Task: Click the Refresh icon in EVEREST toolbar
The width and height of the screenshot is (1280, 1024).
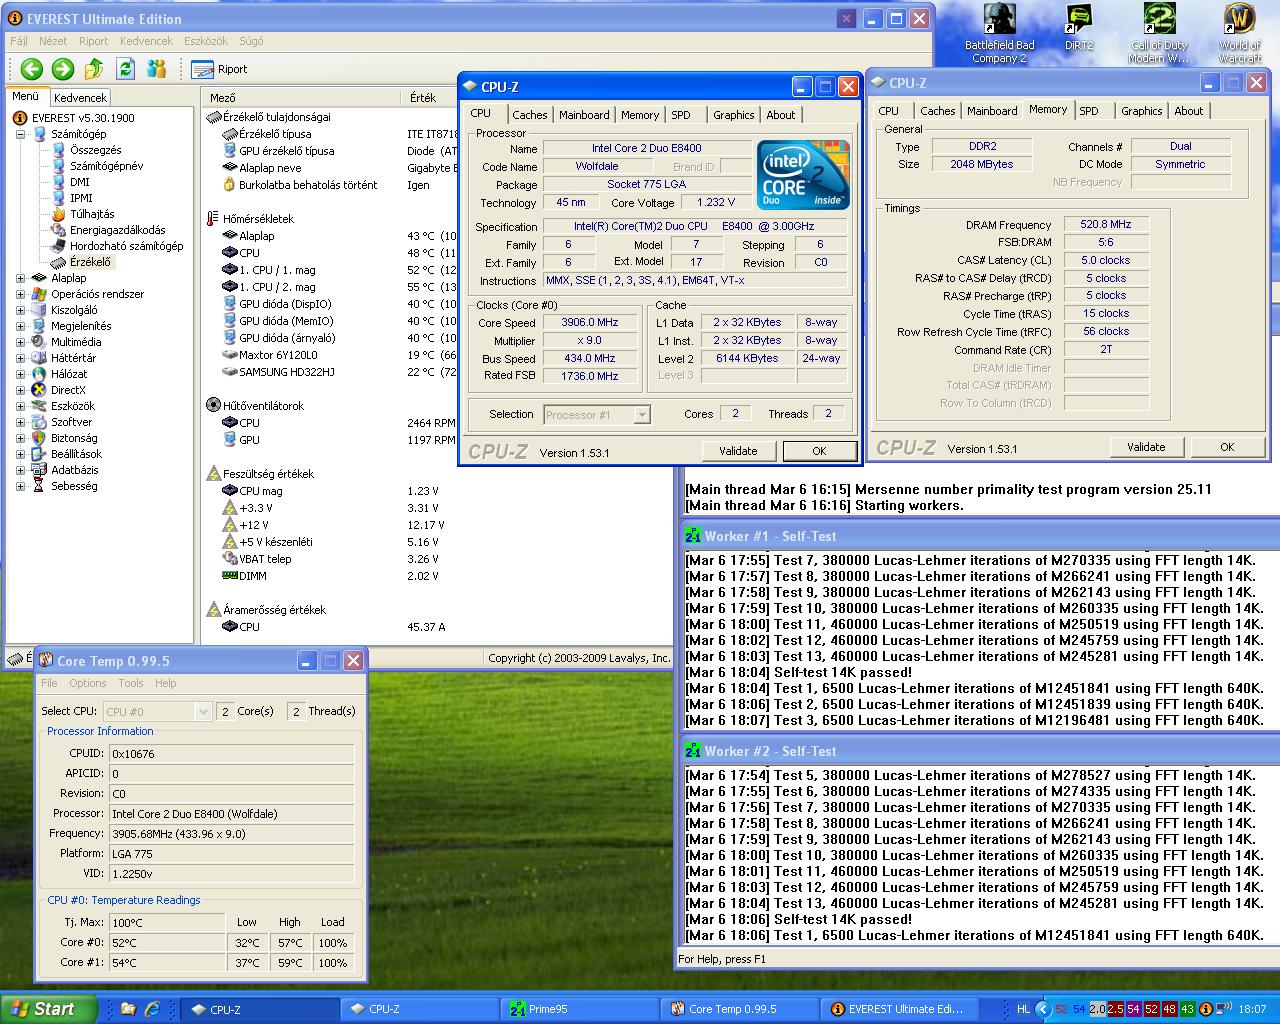Action: pos(125,69)
